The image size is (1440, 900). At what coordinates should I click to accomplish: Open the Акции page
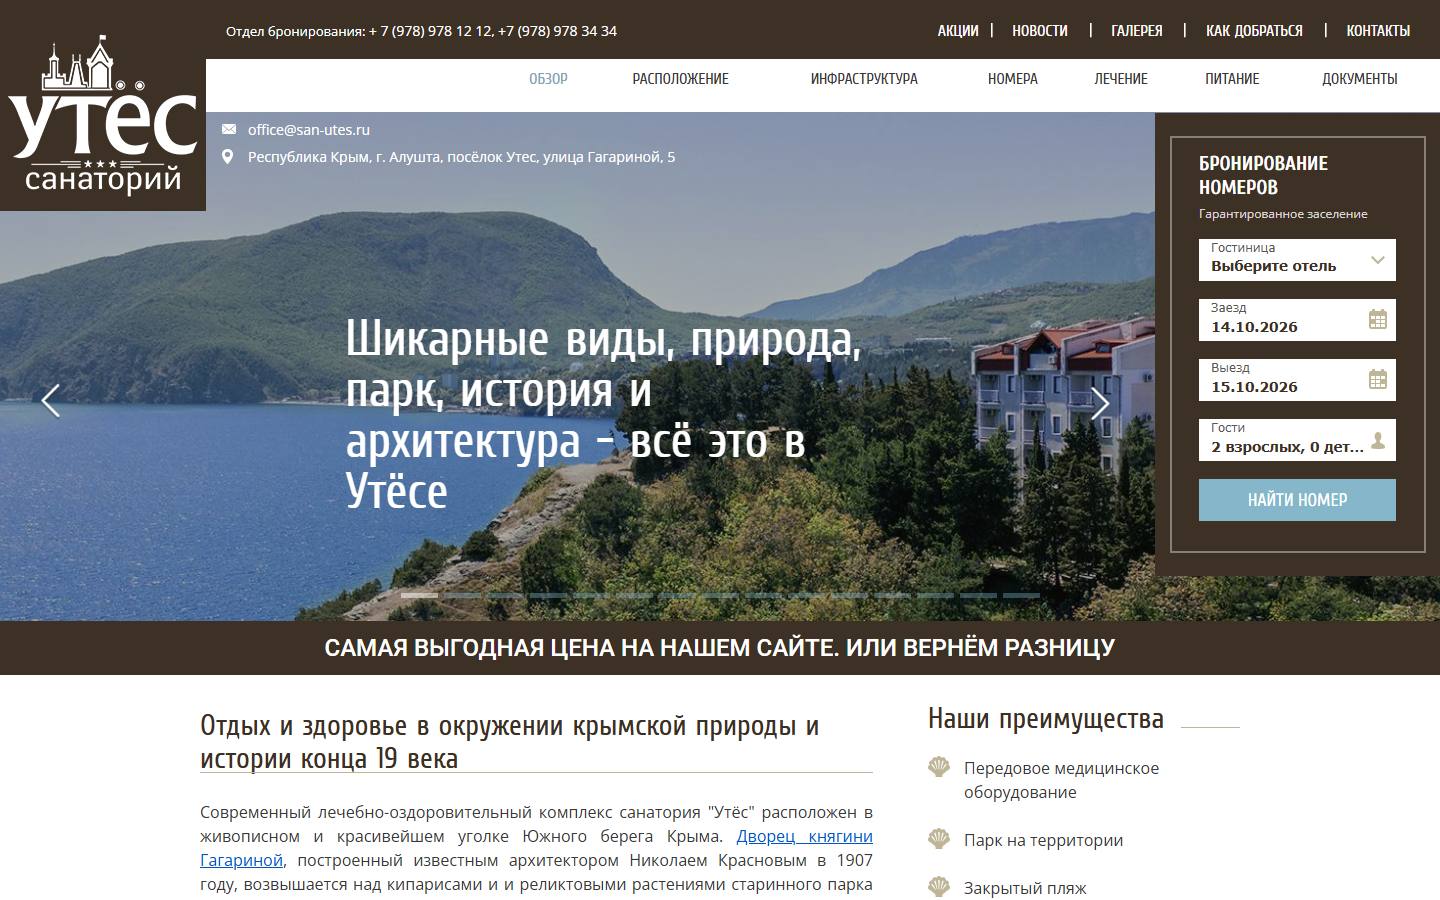point(958,31)
